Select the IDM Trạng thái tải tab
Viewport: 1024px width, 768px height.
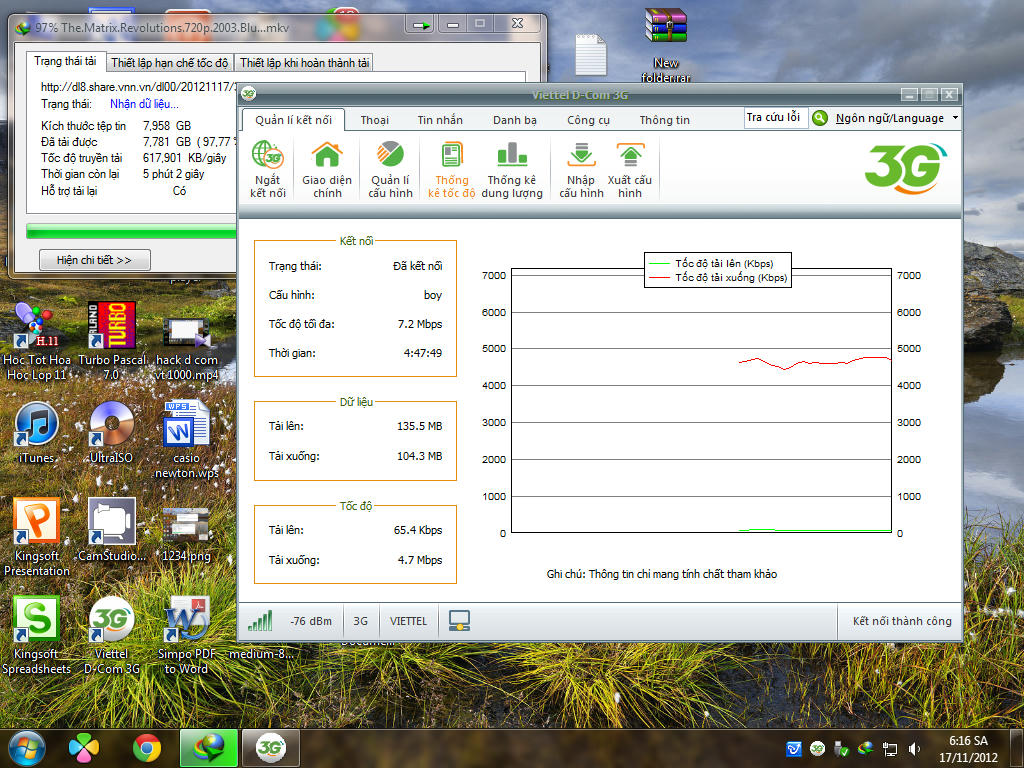tap(65, 61)
